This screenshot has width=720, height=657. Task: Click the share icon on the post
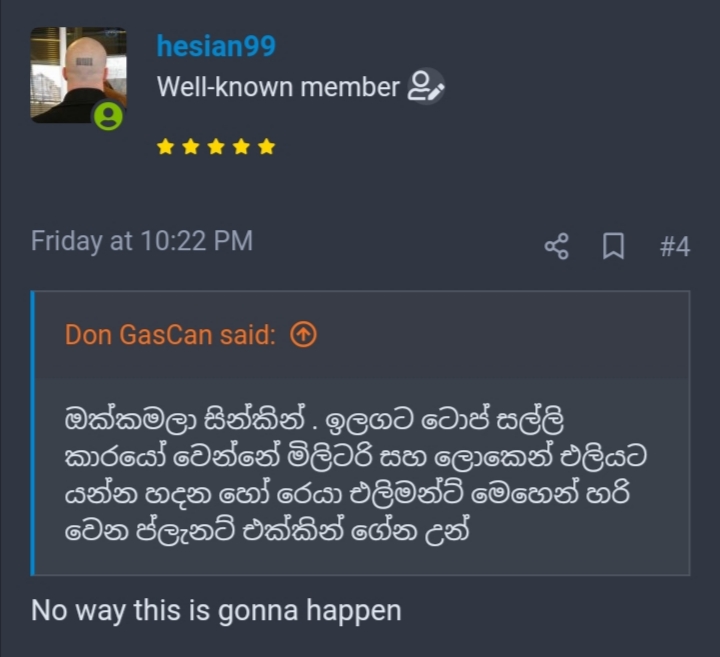[557, 247]
